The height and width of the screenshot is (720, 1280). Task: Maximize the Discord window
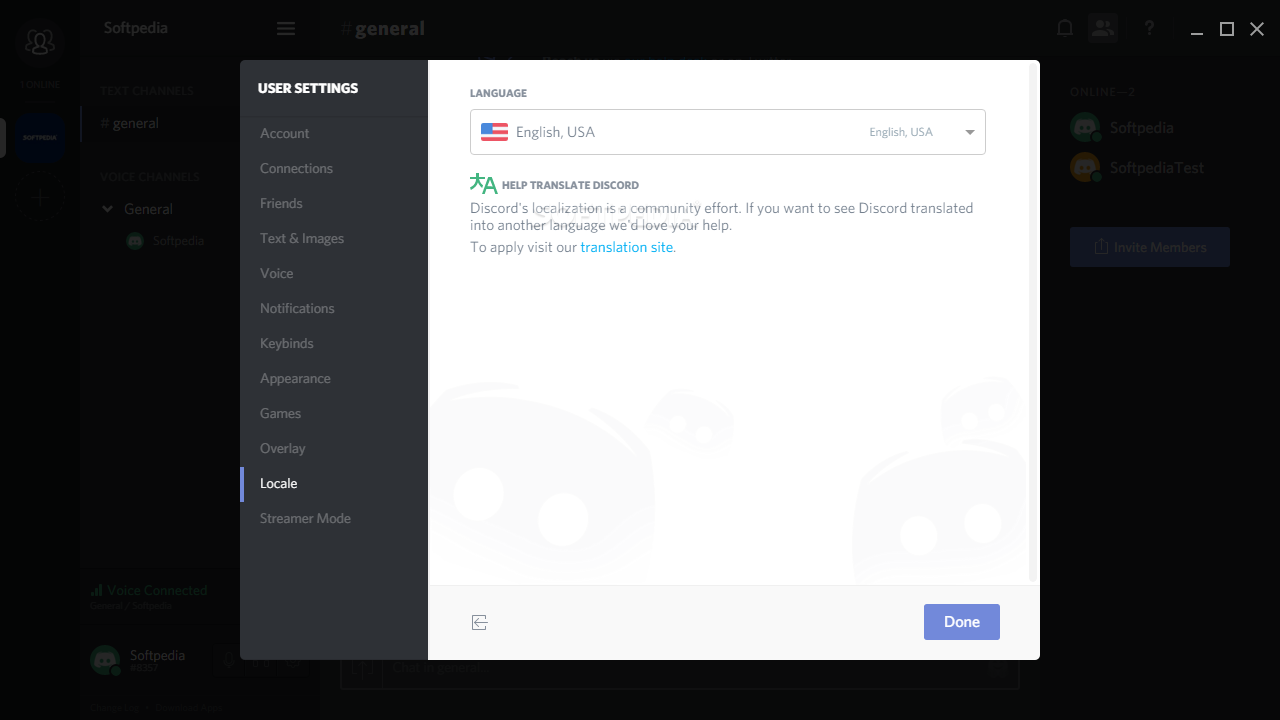(x=1227, y=29)
